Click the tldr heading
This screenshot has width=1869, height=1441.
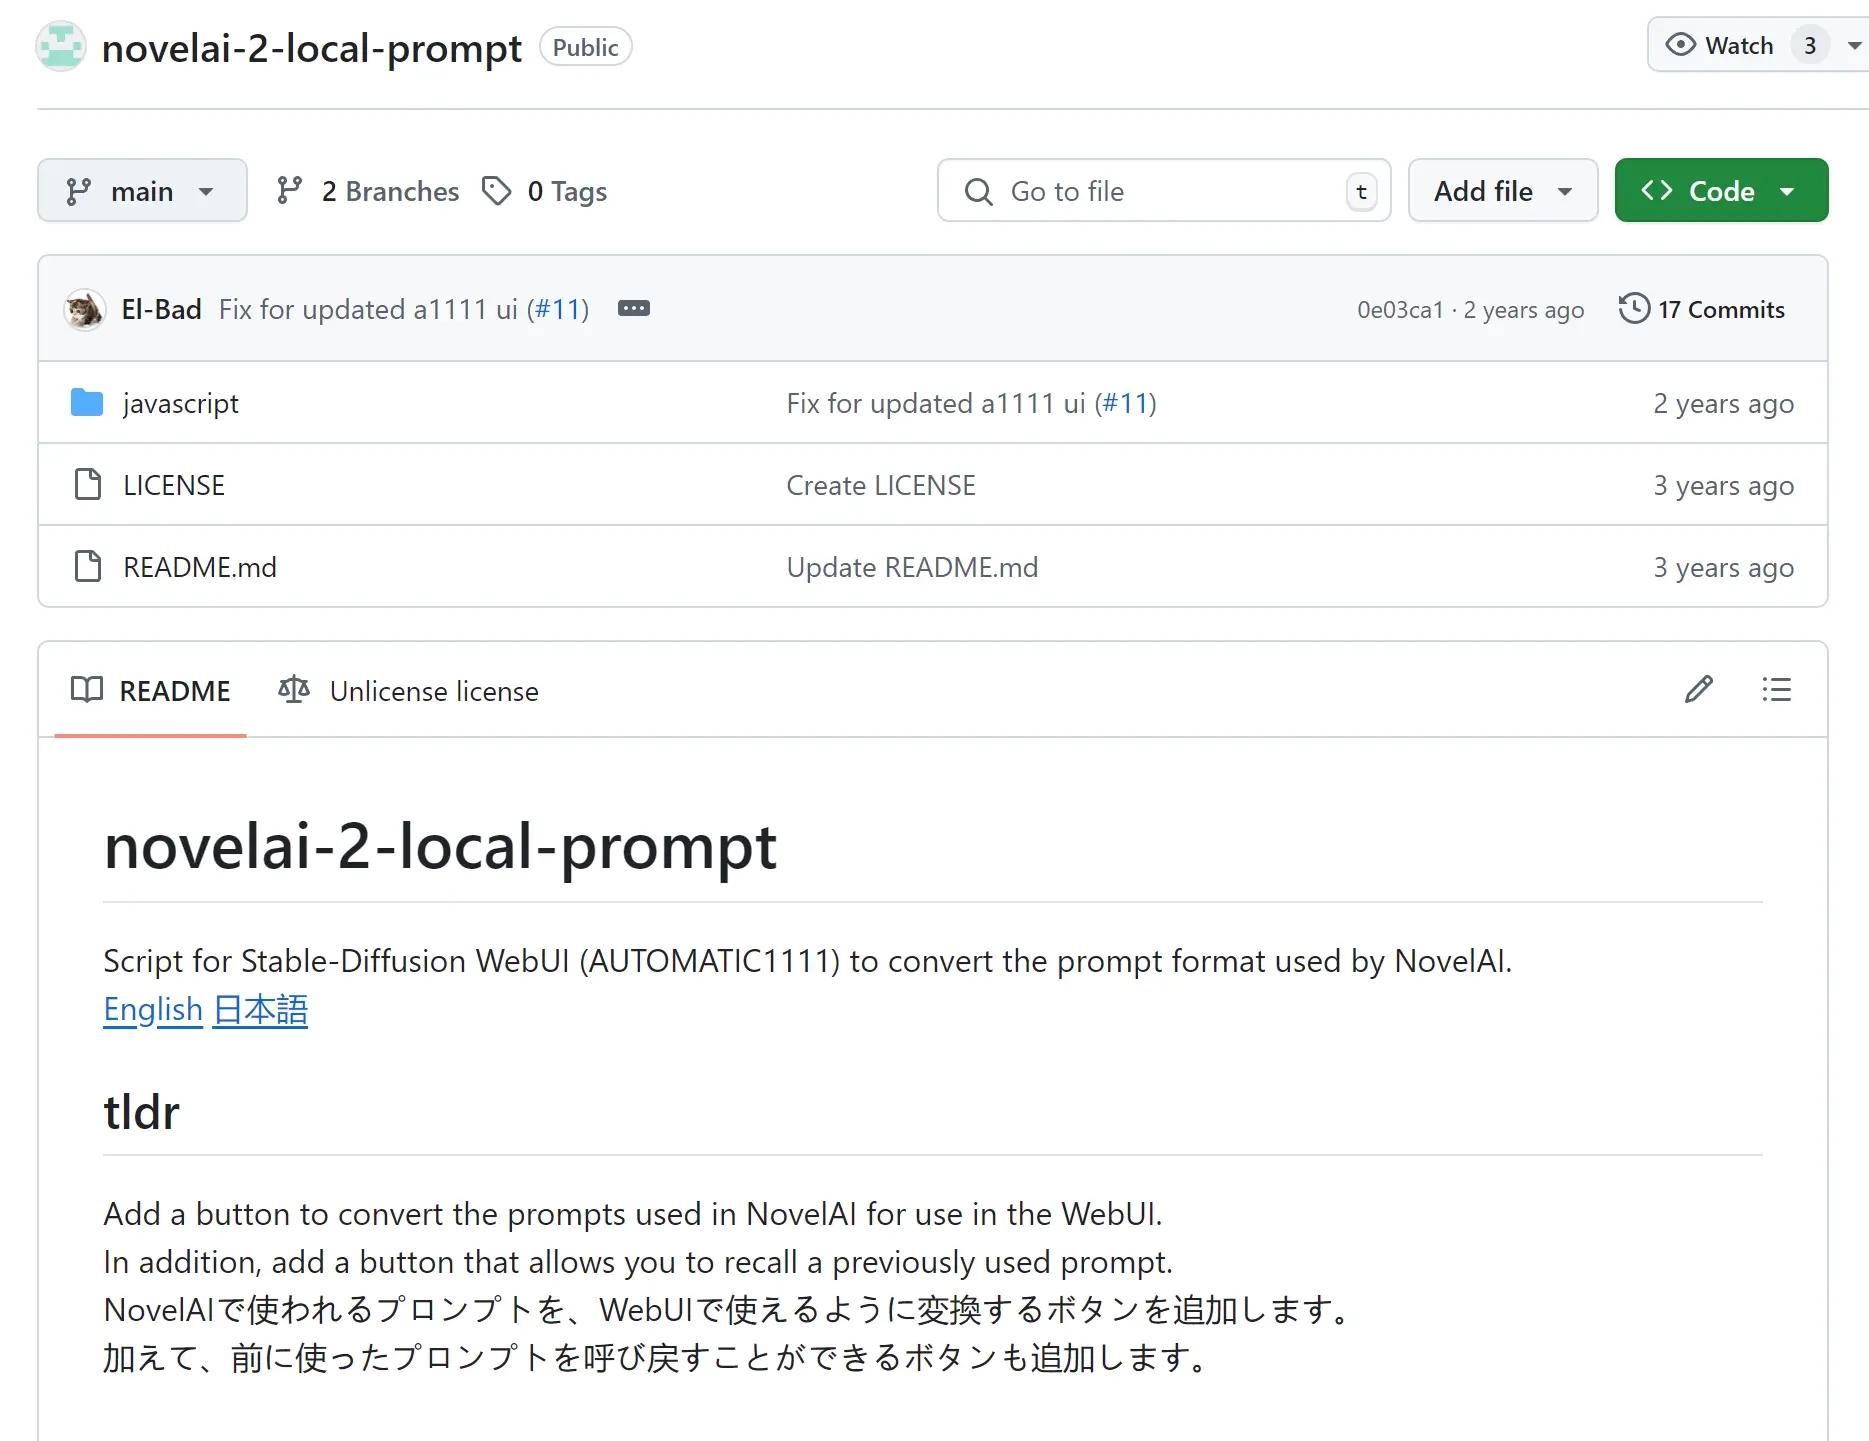(142, 1112)
